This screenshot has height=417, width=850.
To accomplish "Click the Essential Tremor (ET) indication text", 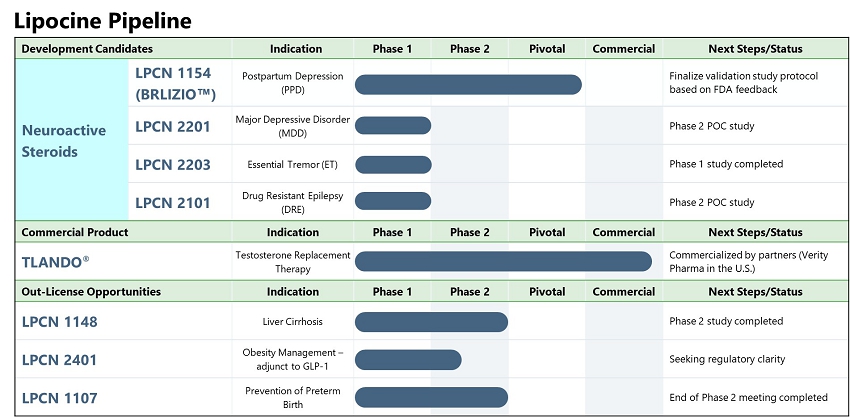I will click(x=292, y=164).
